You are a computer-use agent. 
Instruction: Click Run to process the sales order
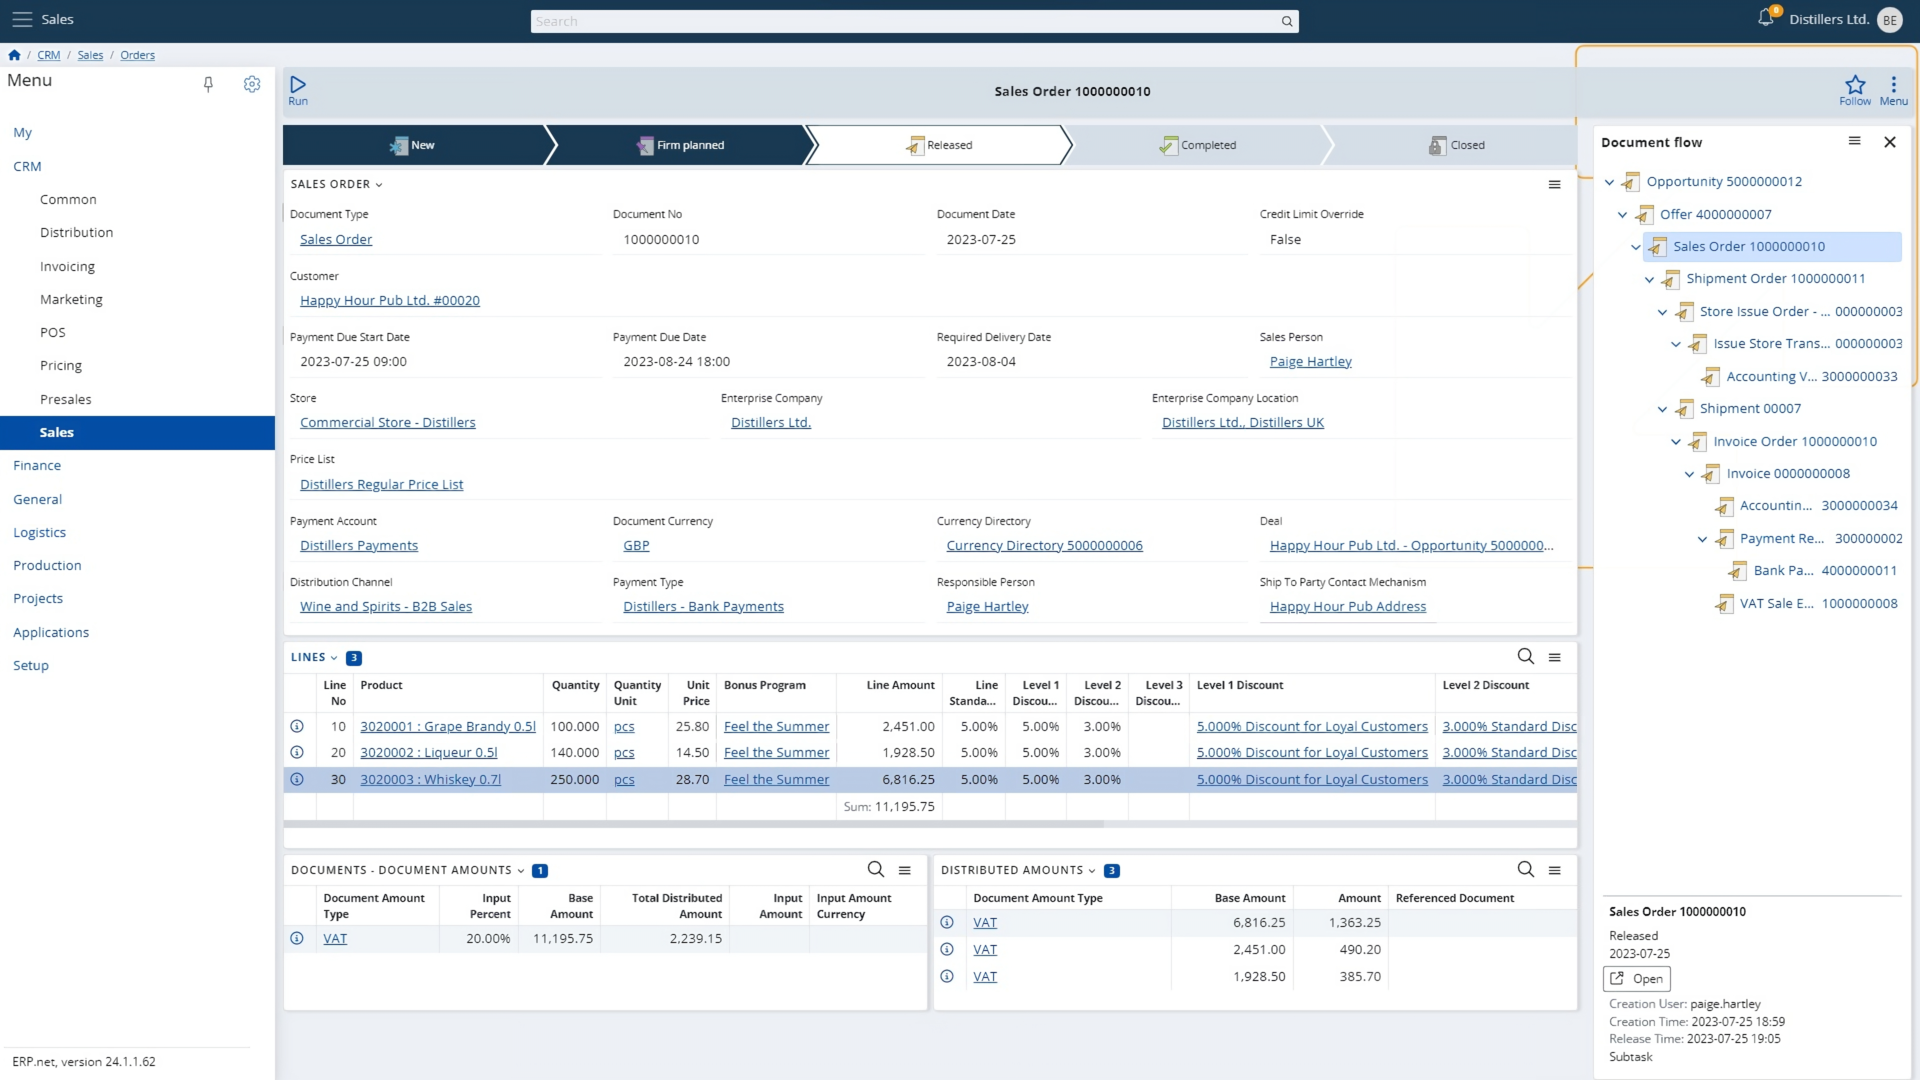coord(298,90)
